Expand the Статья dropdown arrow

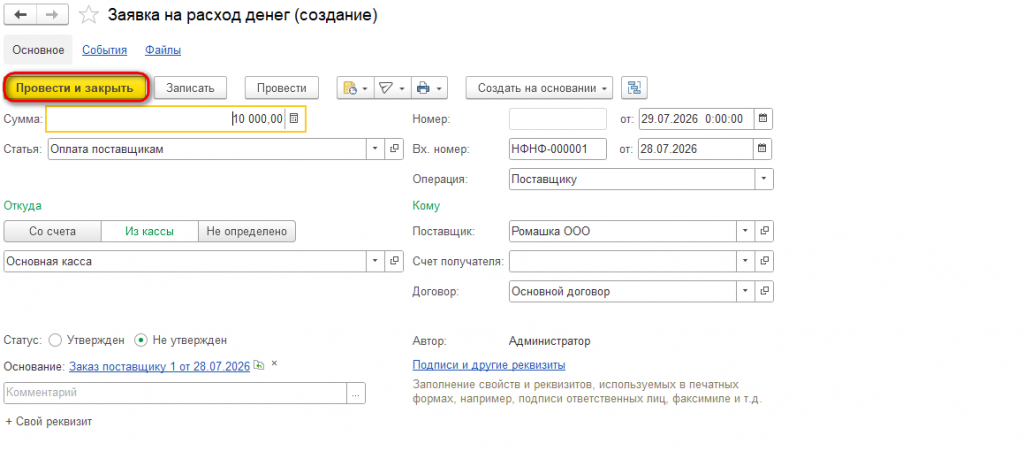(375, 149)
